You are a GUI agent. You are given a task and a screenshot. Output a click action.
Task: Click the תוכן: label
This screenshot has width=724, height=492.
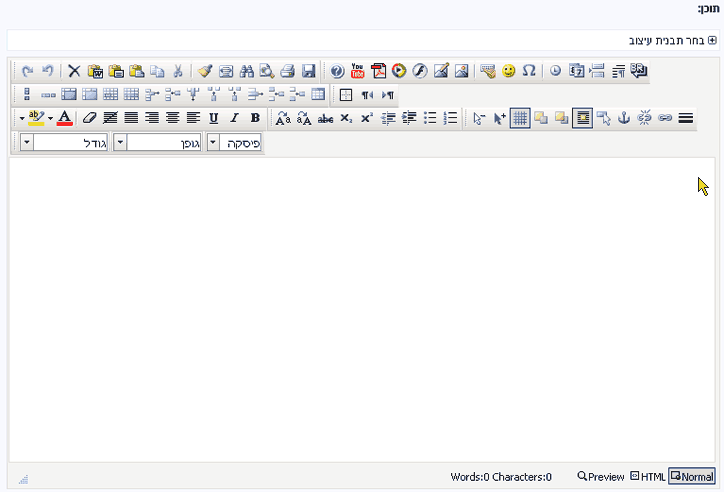(x=708, y=9)
